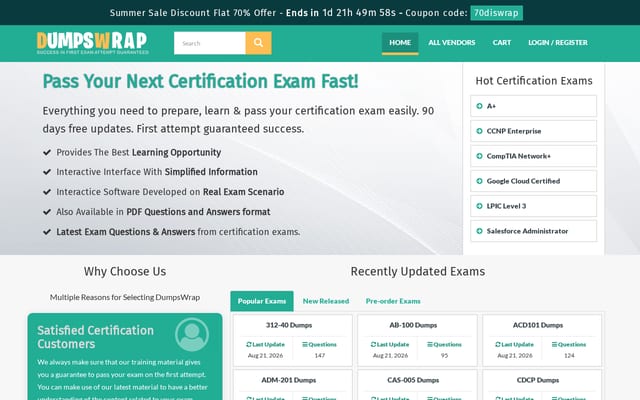This screenshot has height=400, width=640.
Task: Open the LPIC Level 3 link
Action: [x=533, y=206]
